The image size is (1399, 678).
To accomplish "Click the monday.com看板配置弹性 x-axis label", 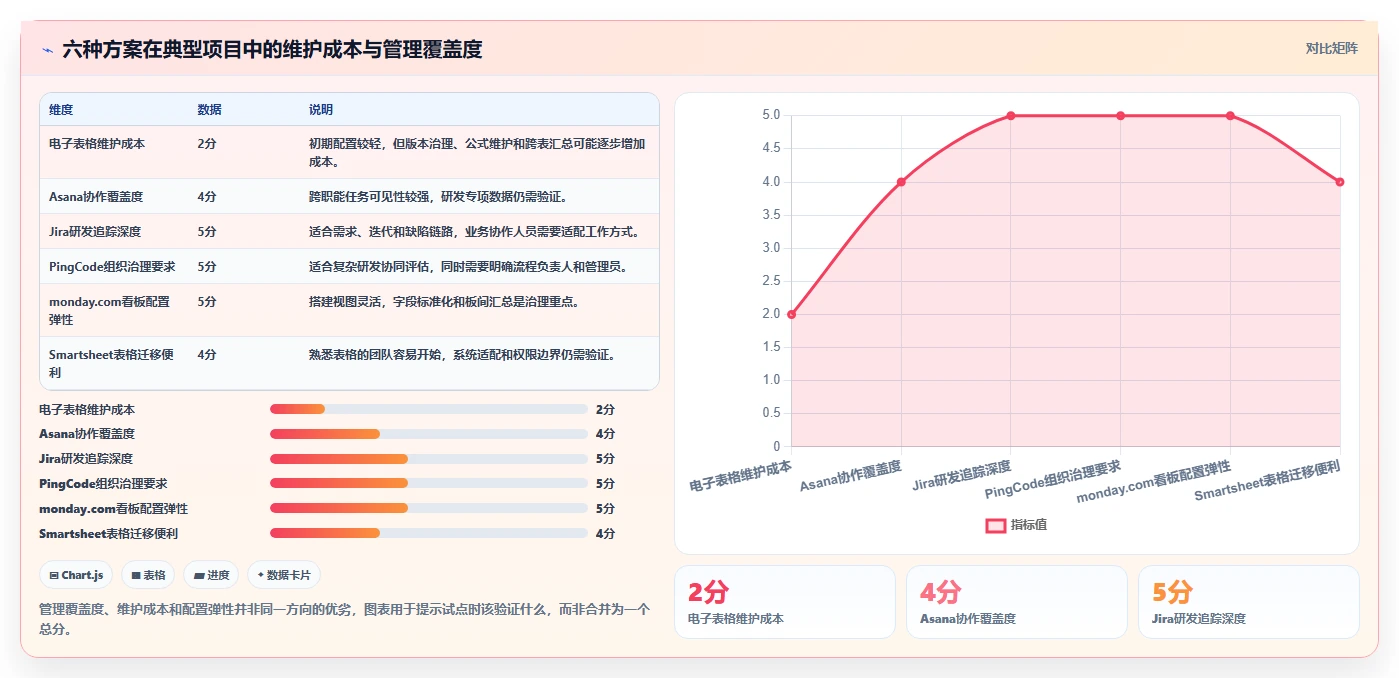I will (x=1154, y=481).
